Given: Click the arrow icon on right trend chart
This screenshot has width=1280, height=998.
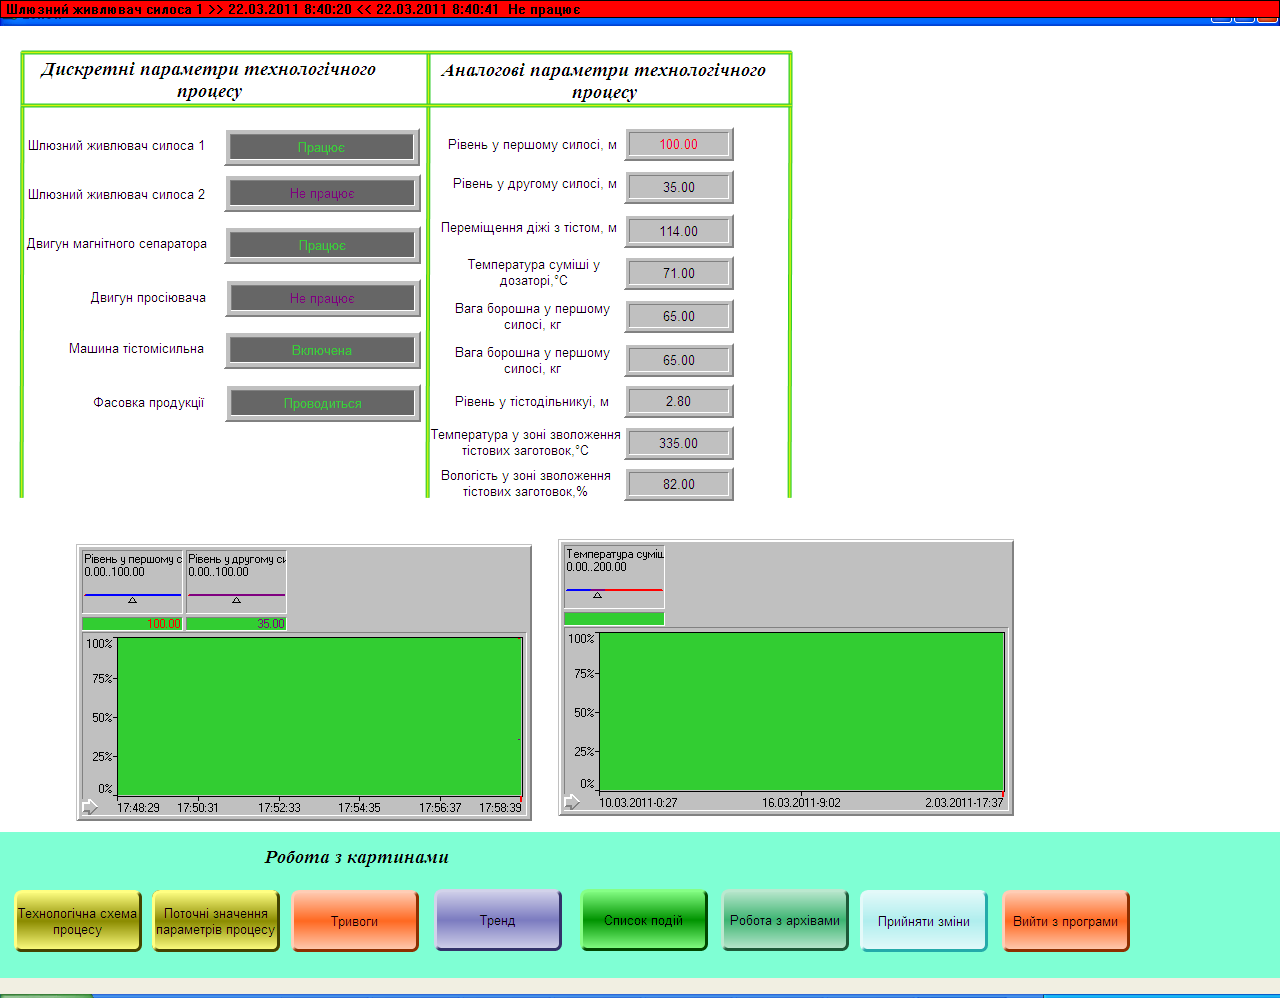Looking at the screenshot, I should click(x=572, y=802).
